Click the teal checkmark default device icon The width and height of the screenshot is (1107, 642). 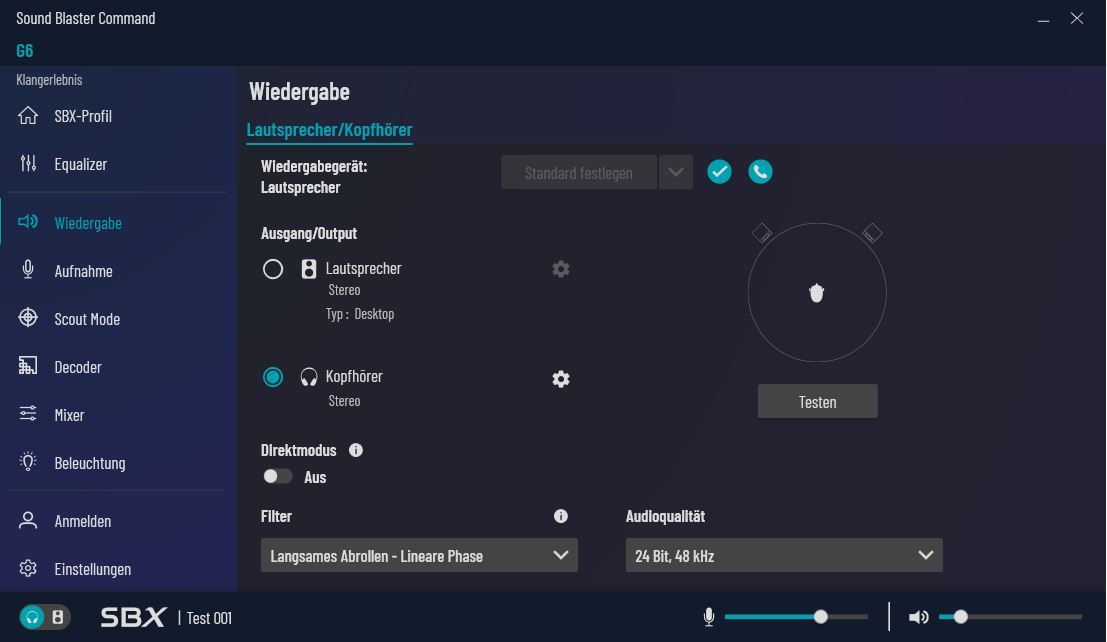[x=719, y=172]
